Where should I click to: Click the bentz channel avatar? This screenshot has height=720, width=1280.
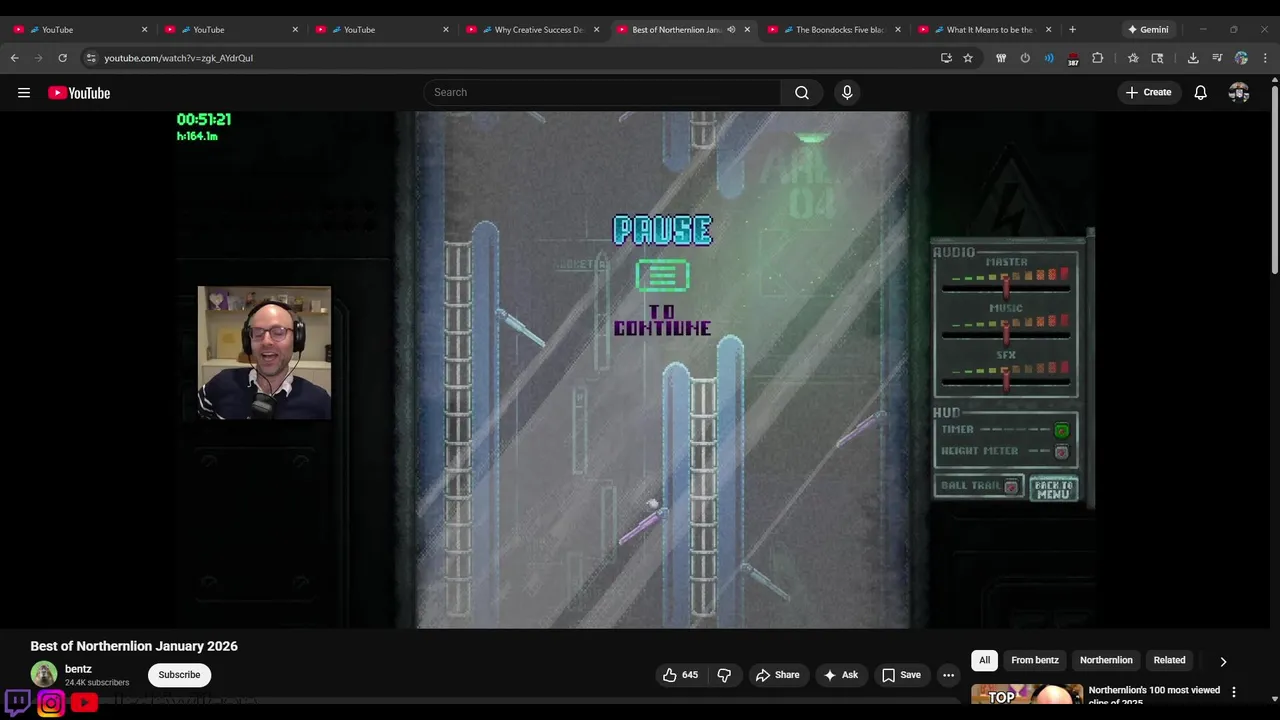(44, 675)
